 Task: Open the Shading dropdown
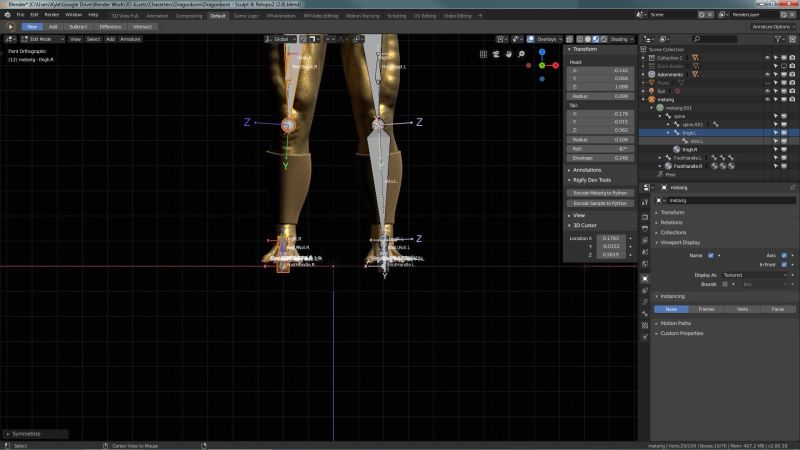621,39
